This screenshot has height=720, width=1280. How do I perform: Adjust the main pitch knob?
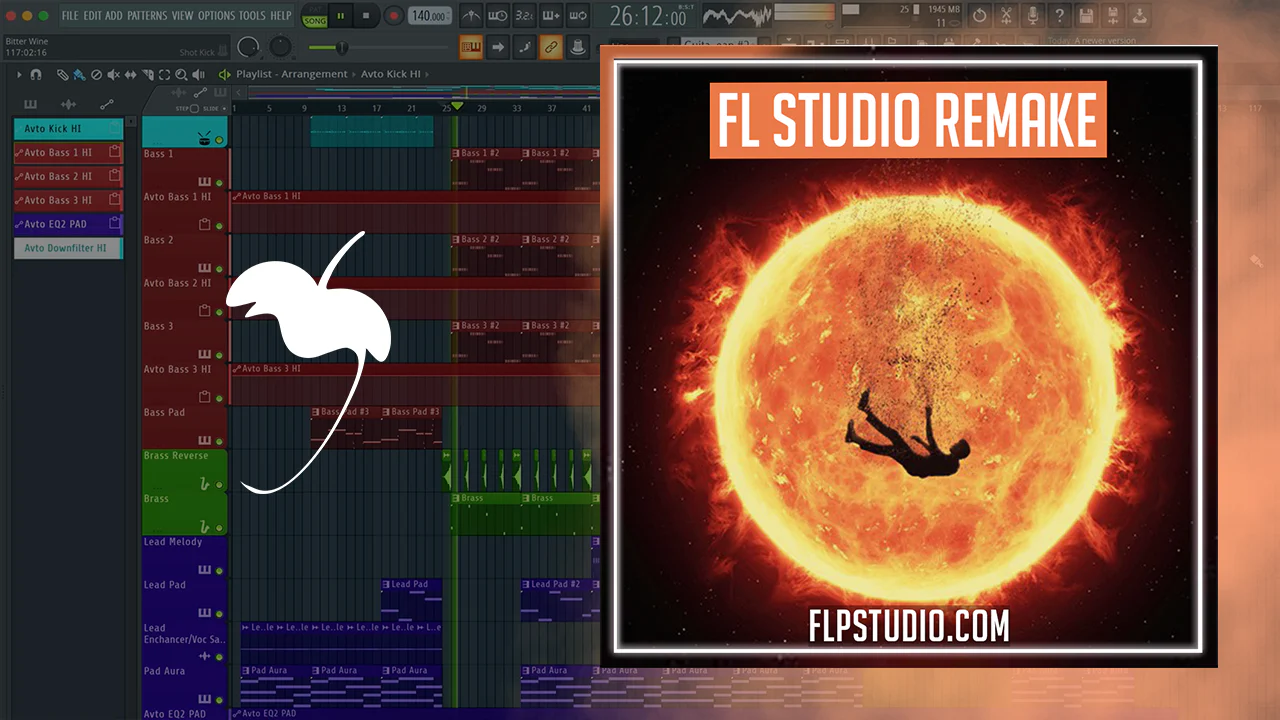[x=282, y=46]
